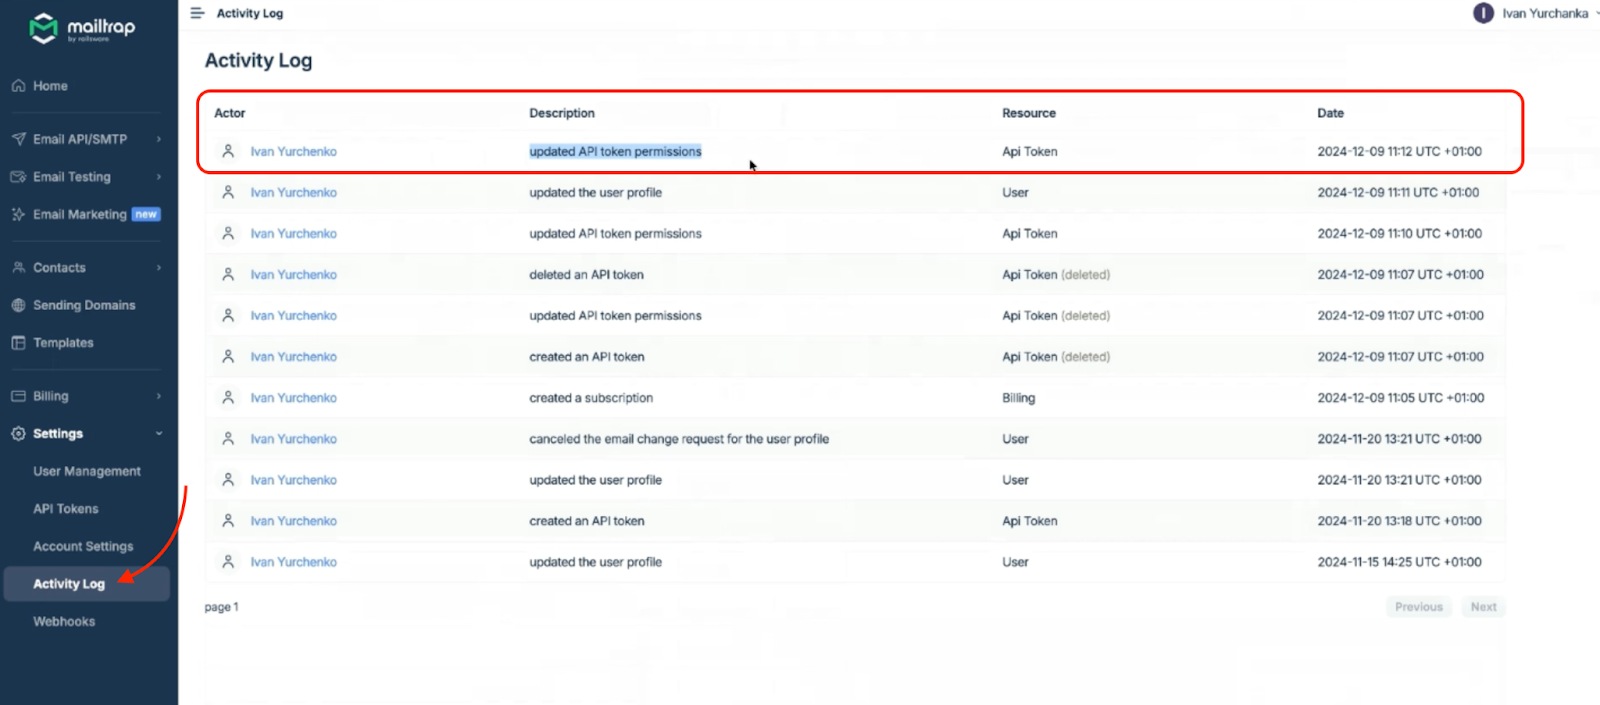
Task: Click the Resource column header
Action: pos(1029,113)
